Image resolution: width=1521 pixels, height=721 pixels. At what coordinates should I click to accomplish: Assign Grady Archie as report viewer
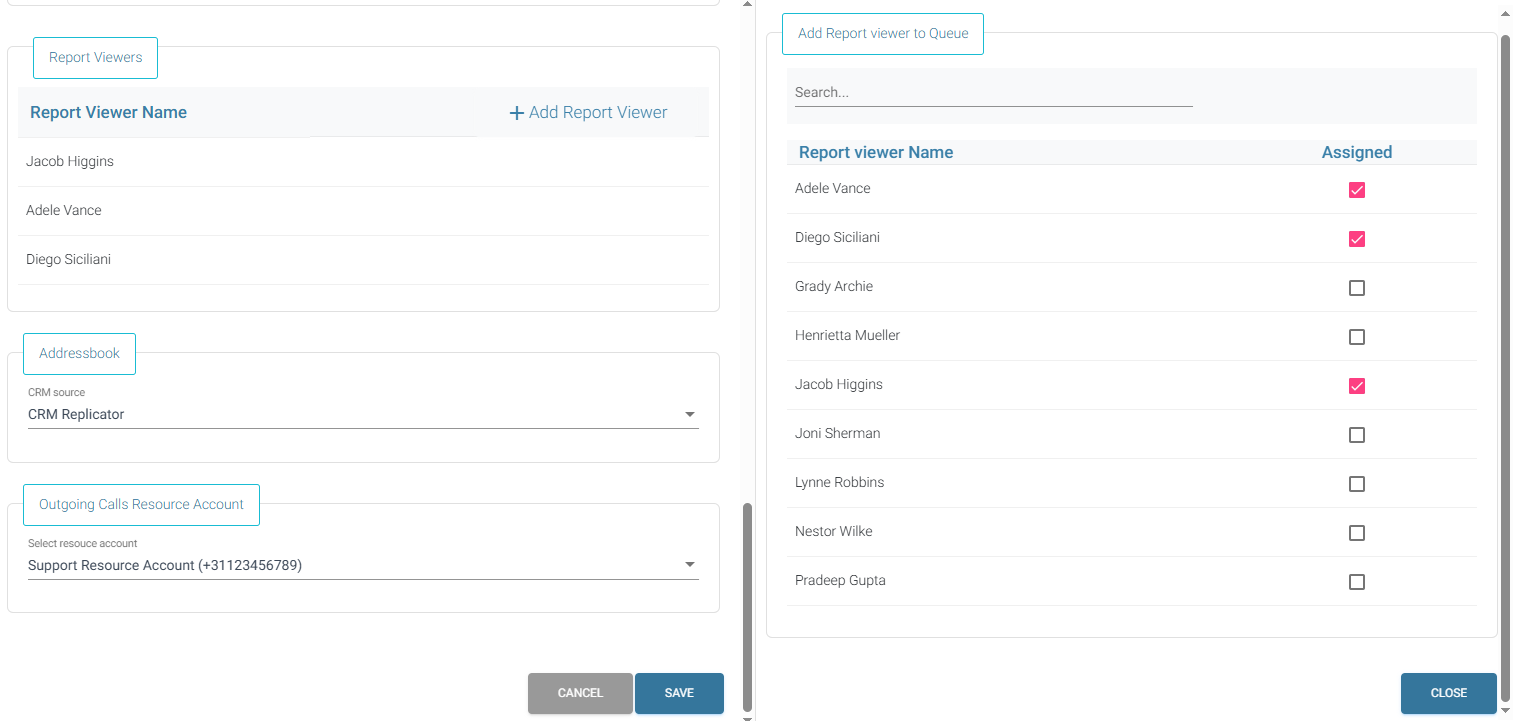[x=1356, y=288]
